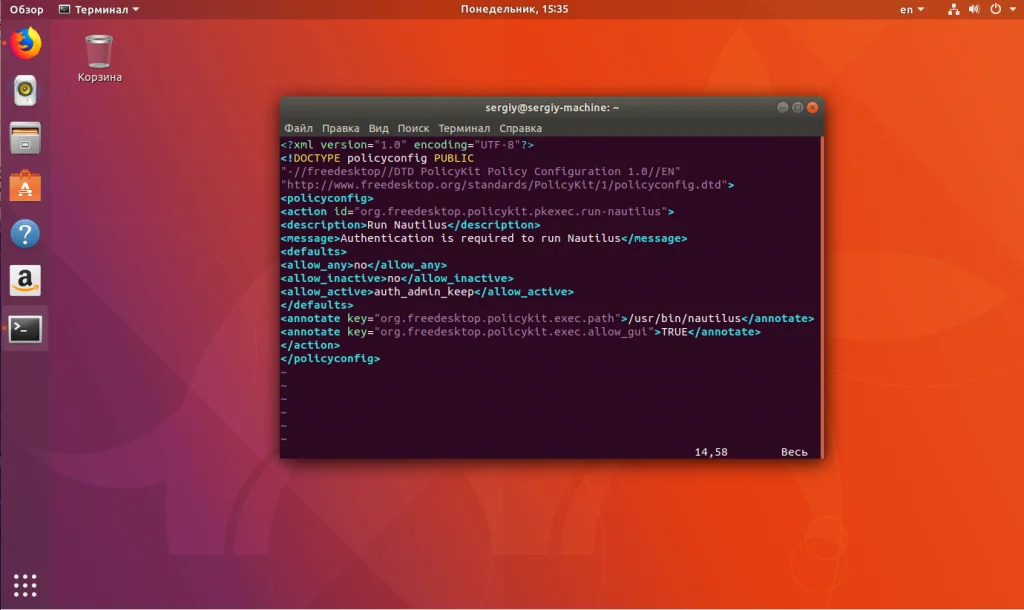Image resolution: width=1024 pixels, height=610 pixels.
Task: Open the Поиск menu
Action: click(413, 128)
